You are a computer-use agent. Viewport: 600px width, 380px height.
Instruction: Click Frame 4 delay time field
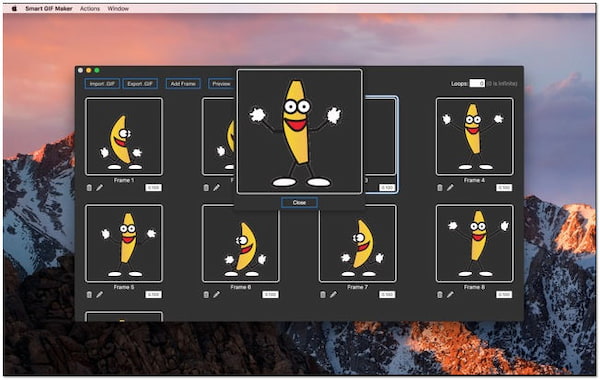point(504,188)
